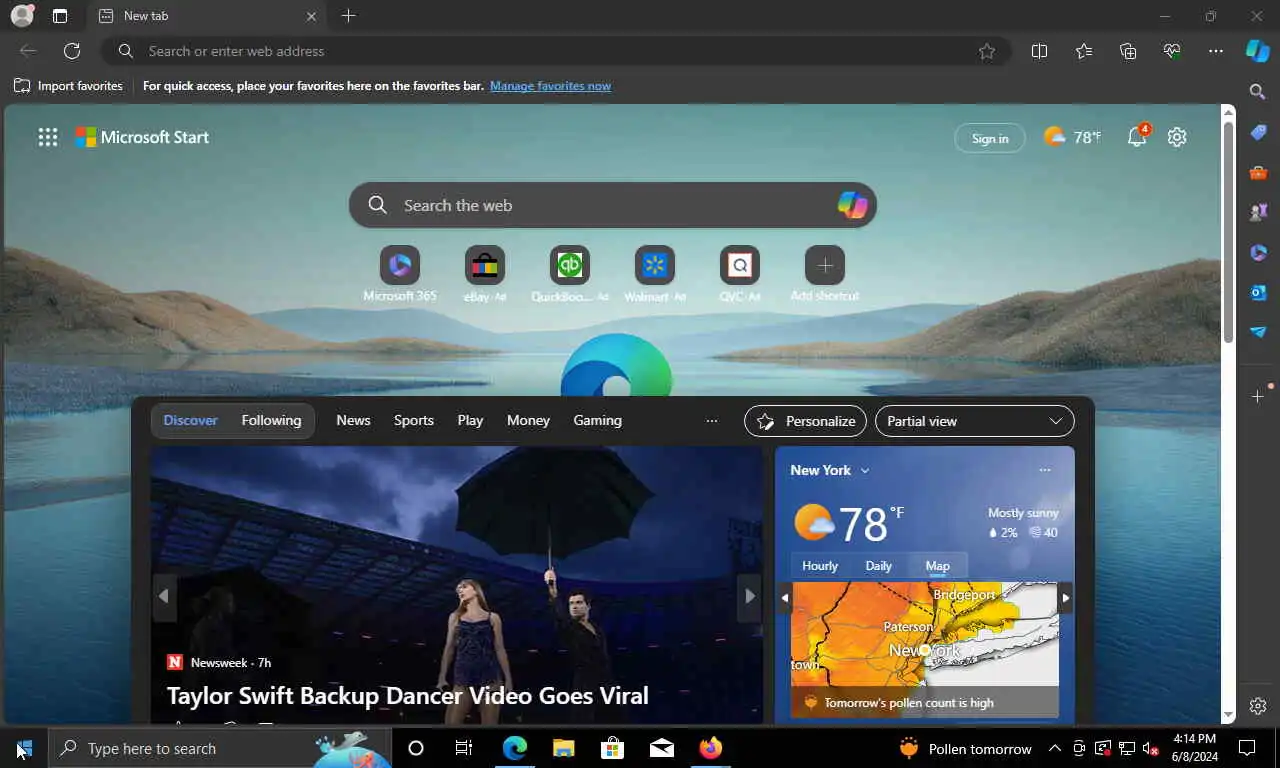This screenshot has width=1280, height=768.
Task: Click Manage favorites now link
Action: coord(550,86)
